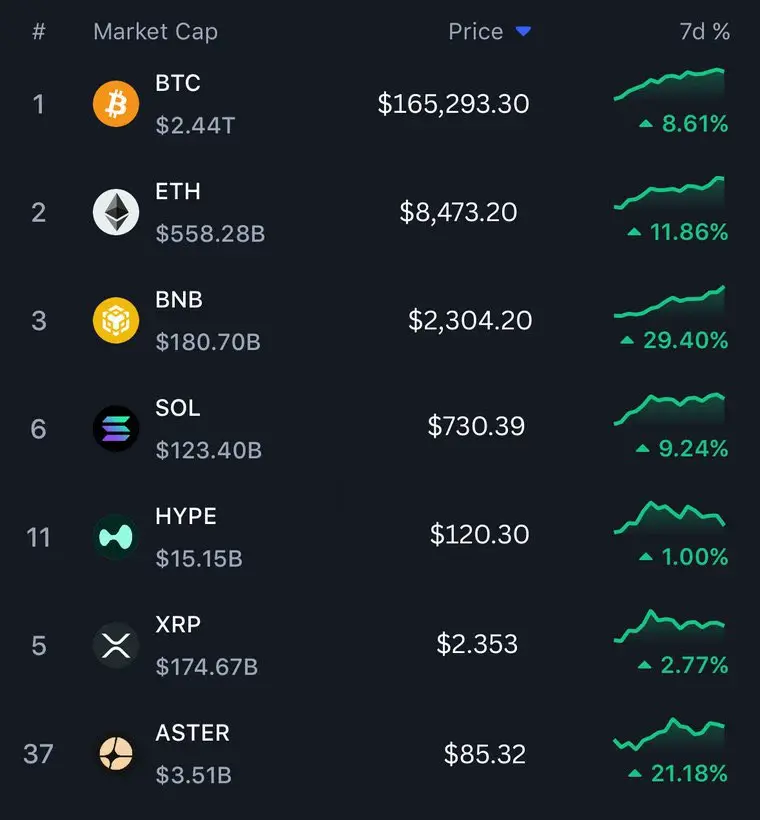Screen dimensions: 760x820
Task: Click the XRP logo icon
Action: pyautogui.click(x=116, y=645)
